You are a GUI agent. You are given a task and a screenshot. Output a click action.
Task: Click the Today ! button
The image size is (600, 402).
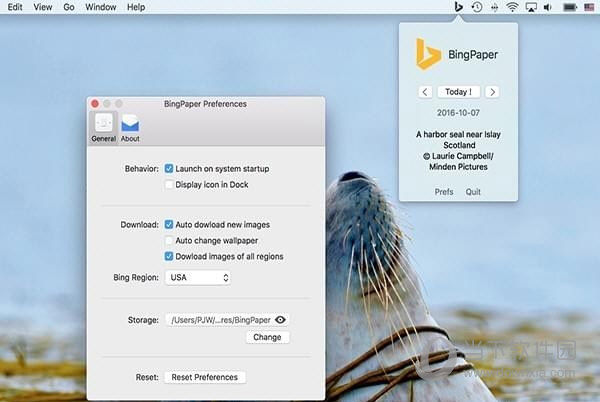pyautogui.click(x=458, y=92)
